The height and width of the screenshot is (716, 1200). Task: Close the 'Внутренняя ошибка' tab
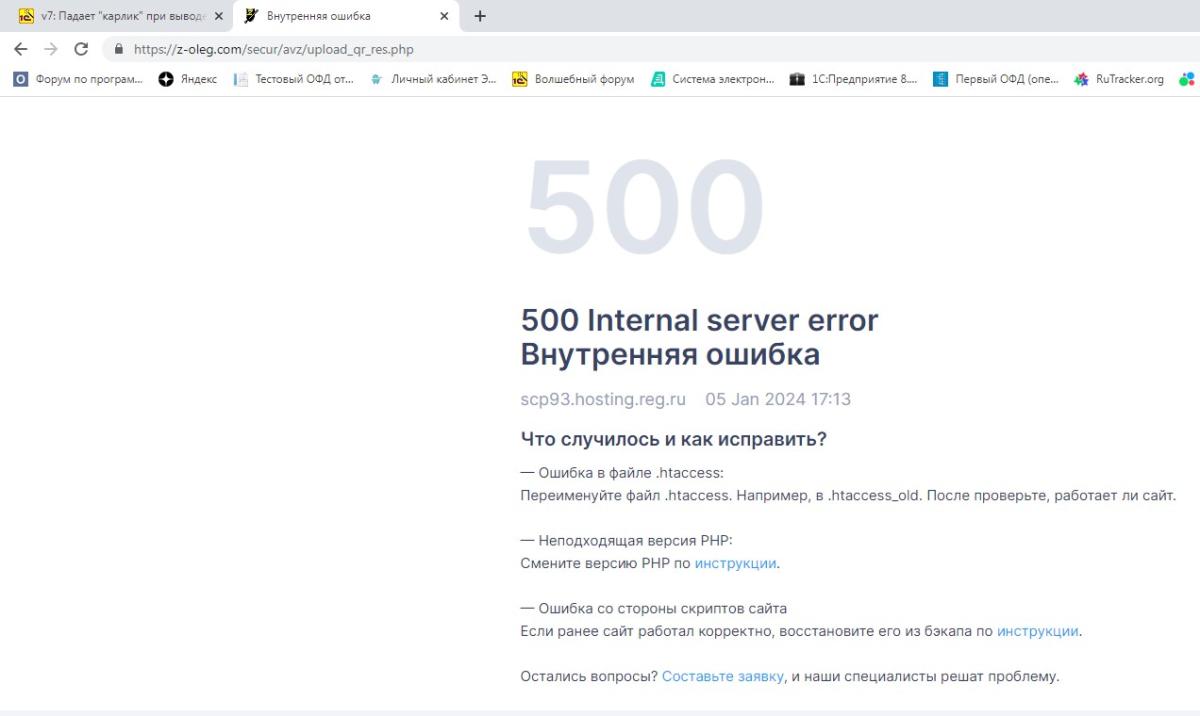pos(444,16)
